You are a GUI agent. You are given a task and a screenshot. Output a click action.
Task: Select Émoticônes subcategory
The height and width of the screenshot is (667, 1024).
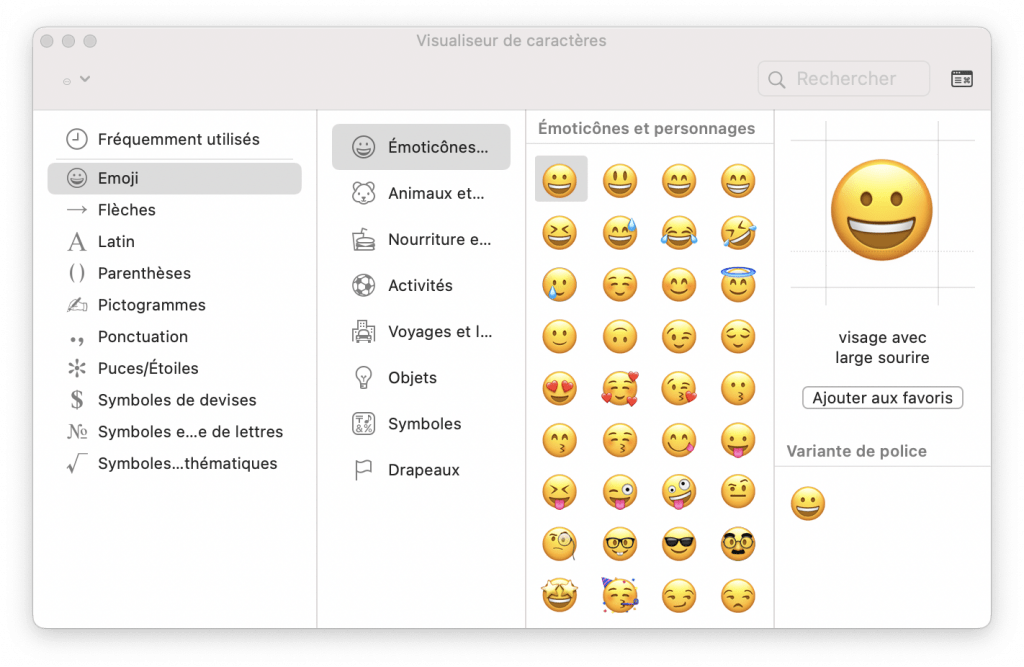click(x=421, y=147)
